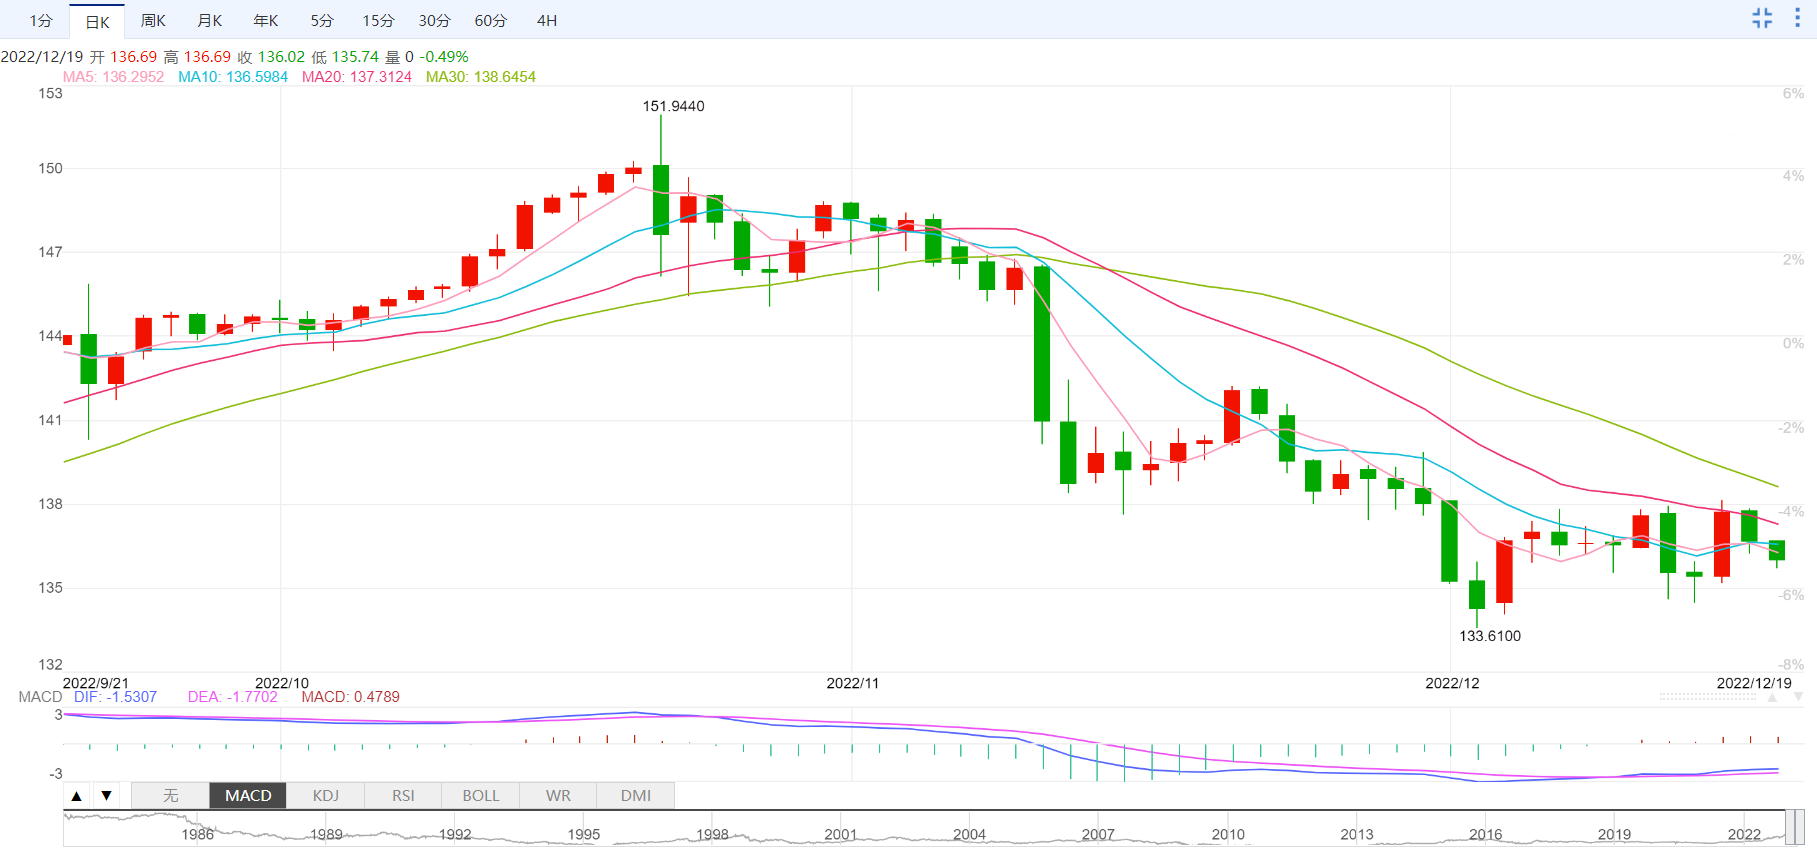
Task: Click the MA20: 137.3124 legend label
Action: 357,77
